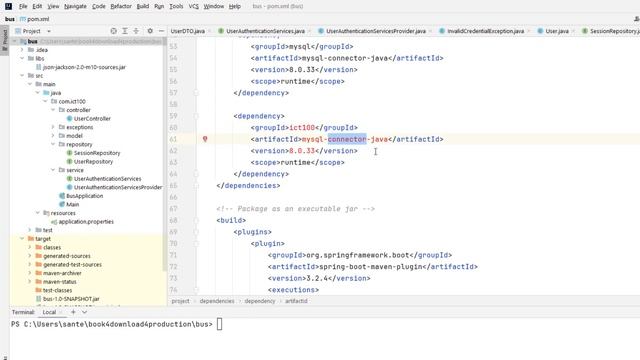Image resolution: width=640 pixels, height=360 pixels.
Task: Open the Build menu
Action: [x=143, y=6]
